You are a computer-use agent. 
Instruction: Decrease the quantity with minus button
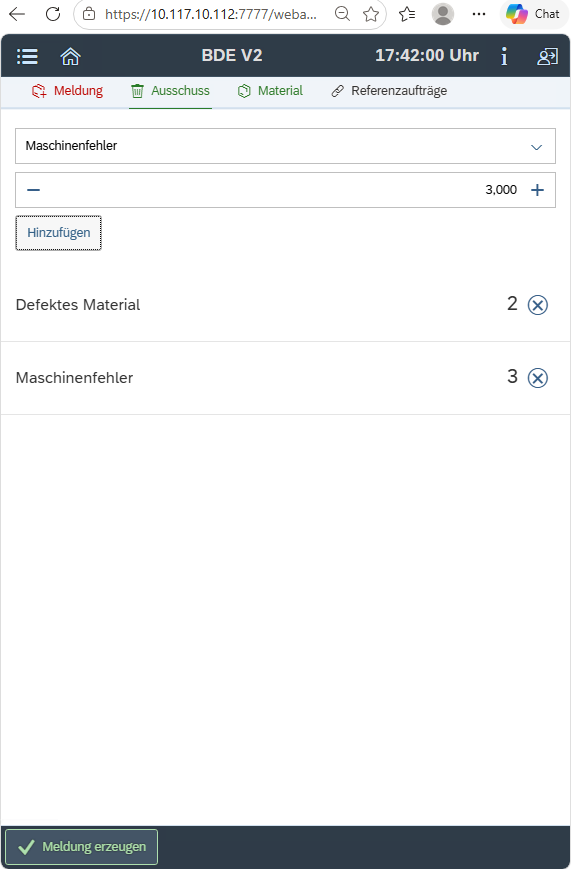pos(33,190)
